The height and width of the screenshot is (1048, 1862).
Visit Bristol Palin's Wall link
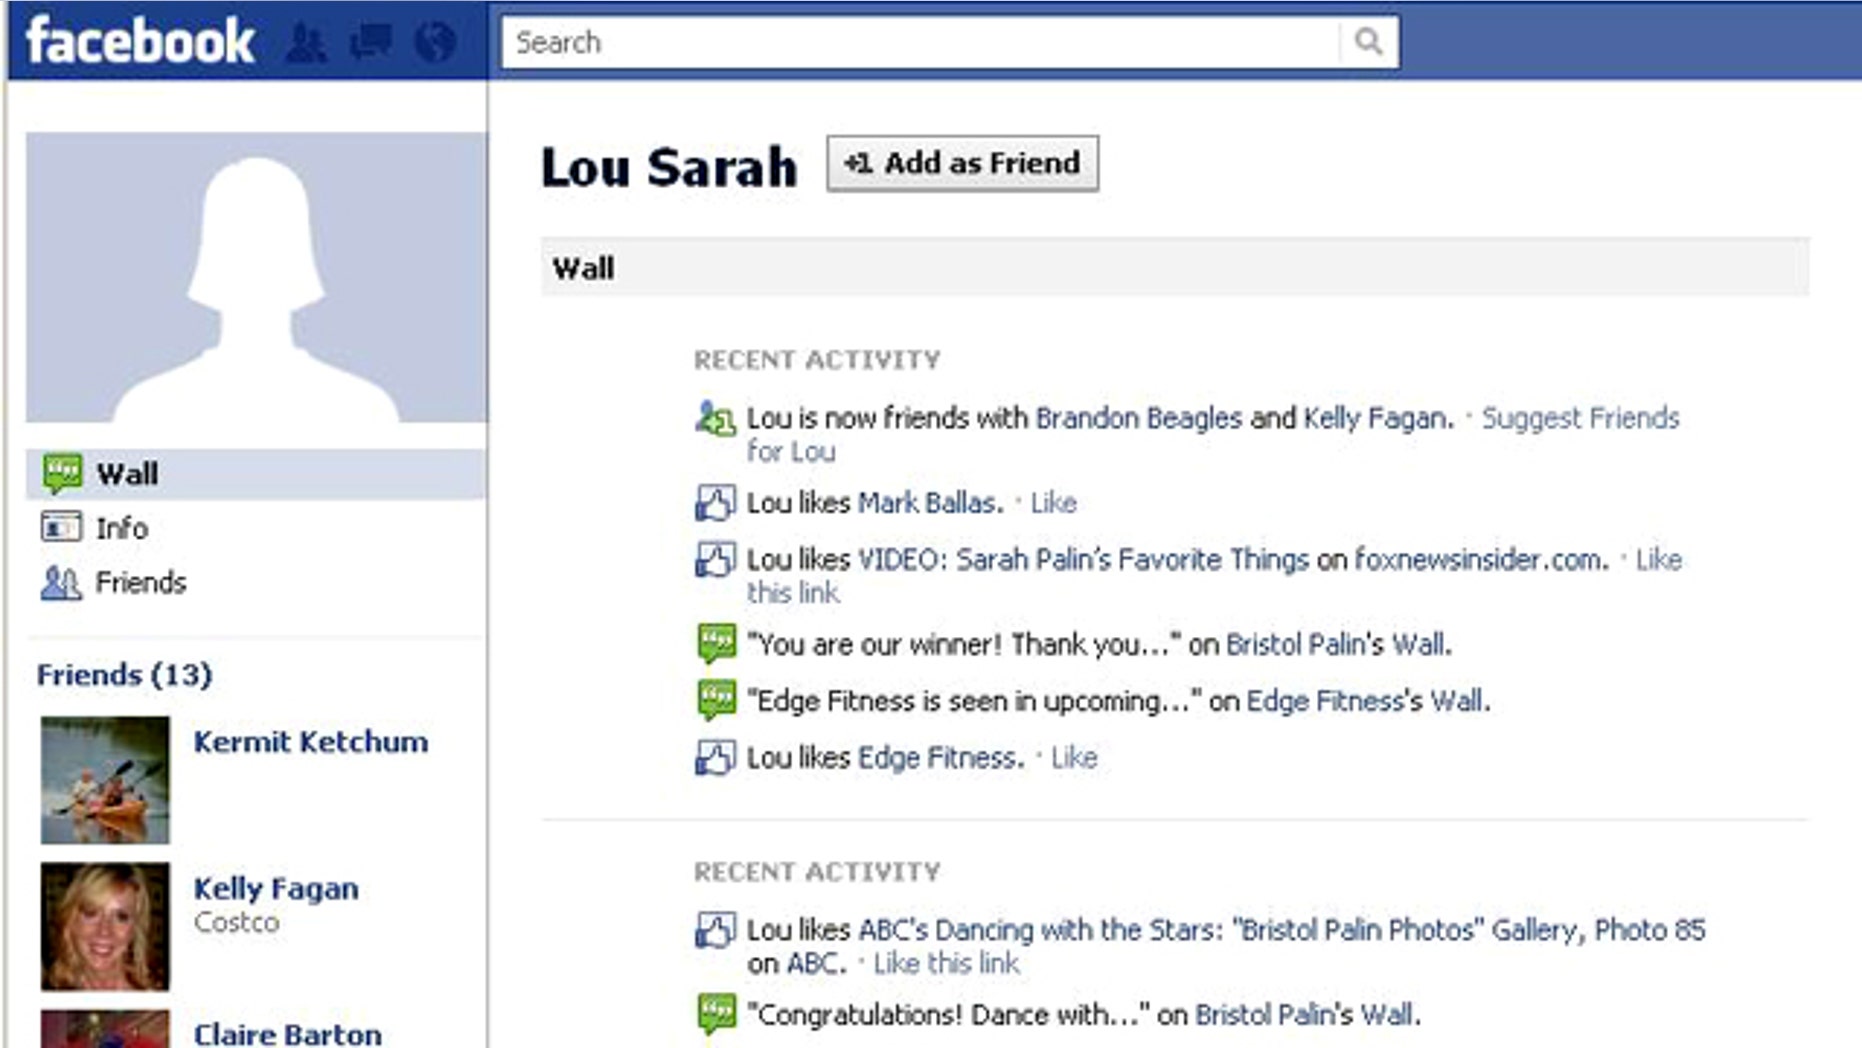point(1336,645)
